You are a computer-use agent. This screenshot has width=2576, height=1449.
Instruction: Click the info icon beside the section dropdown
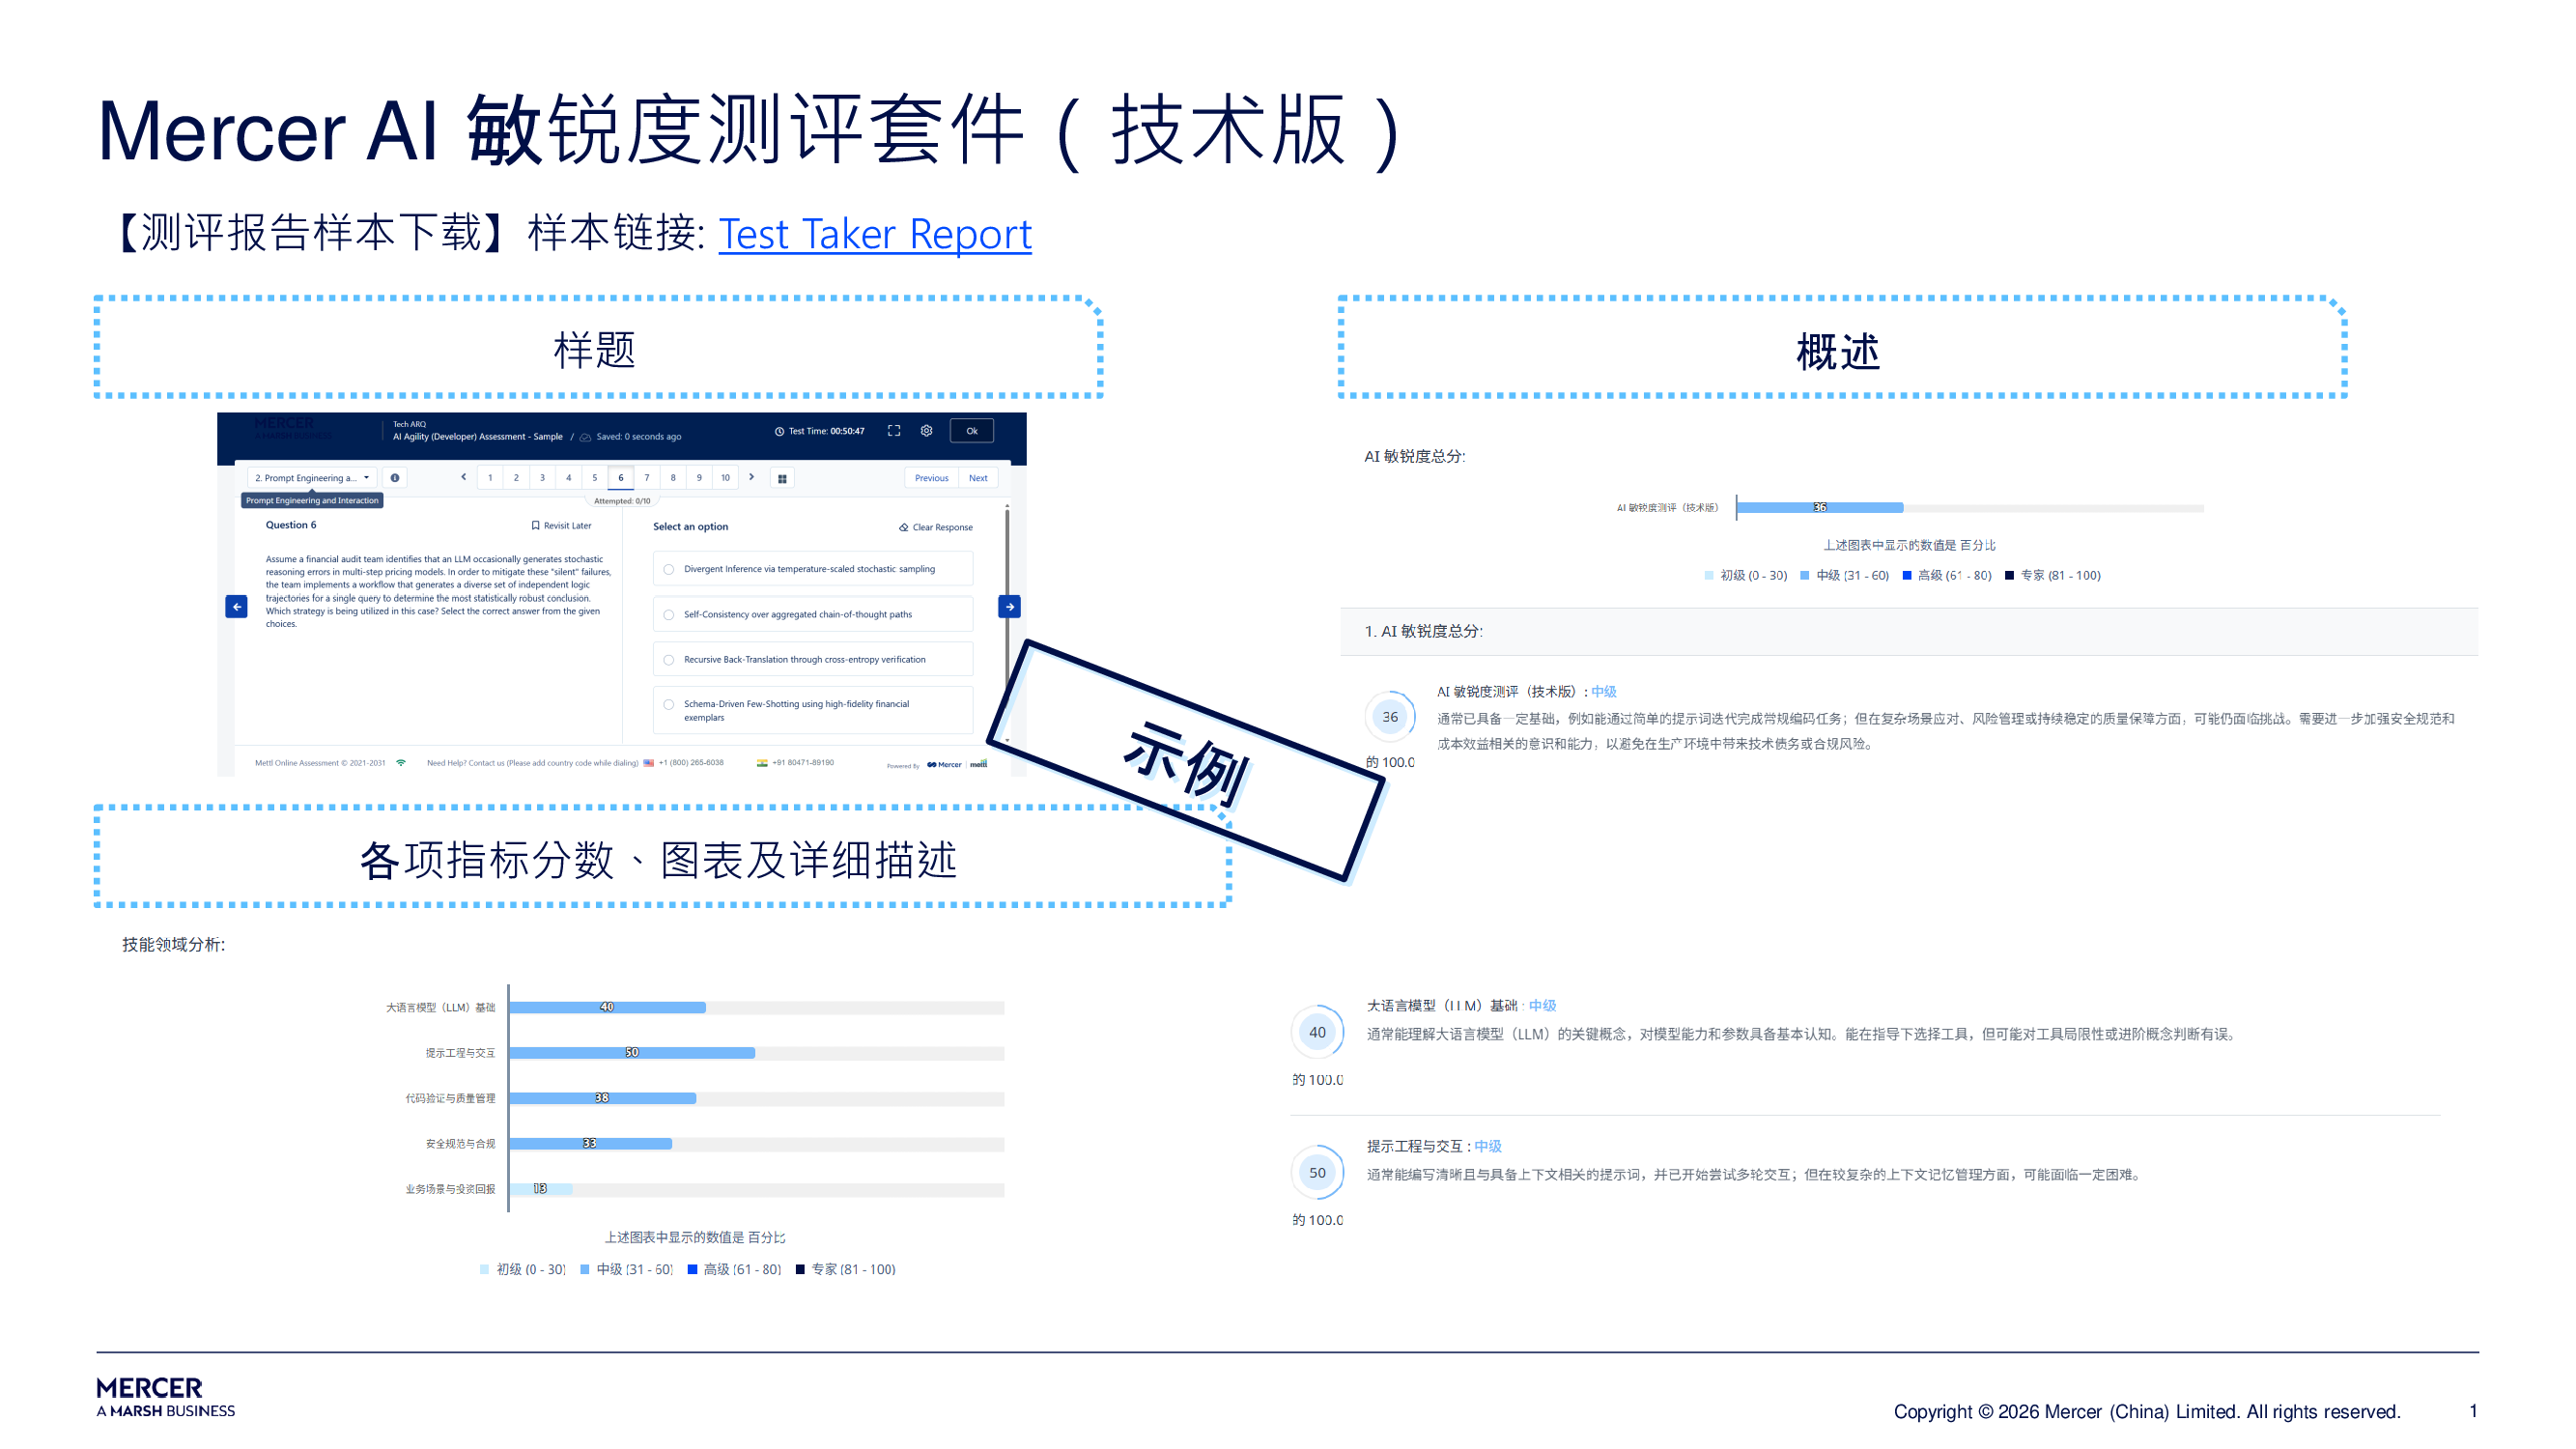click(395, 478)
